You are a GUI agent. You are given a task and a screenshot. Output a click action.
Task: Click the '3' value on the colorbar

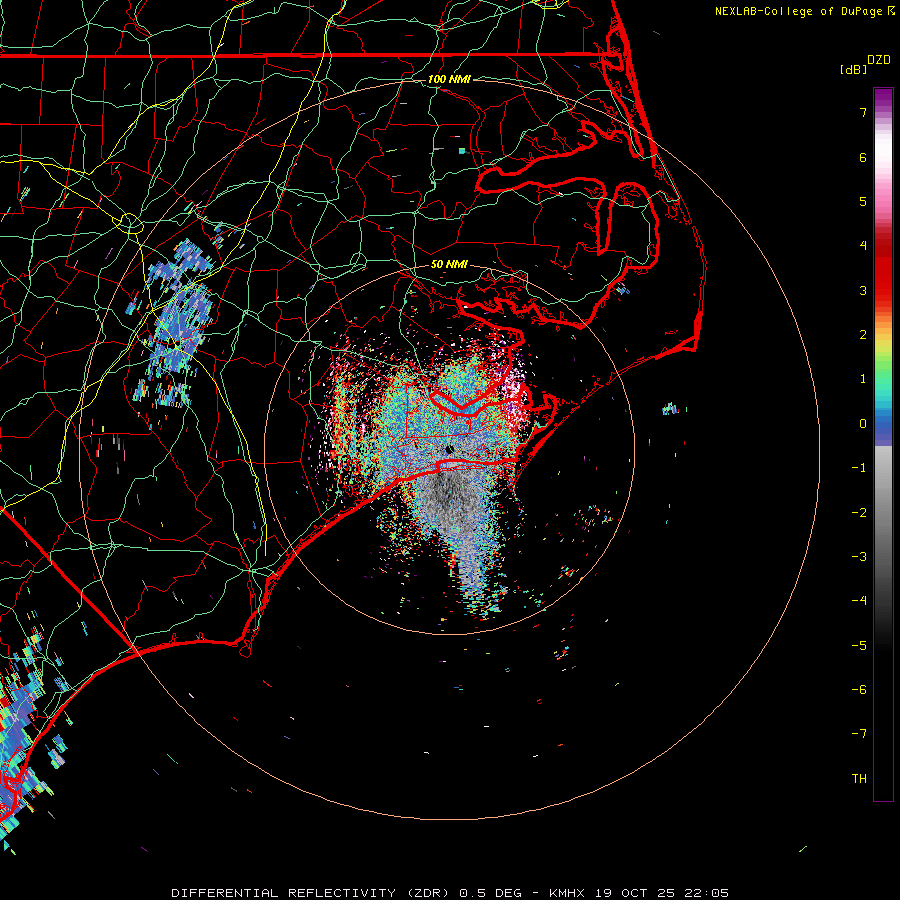coord(863,290)
